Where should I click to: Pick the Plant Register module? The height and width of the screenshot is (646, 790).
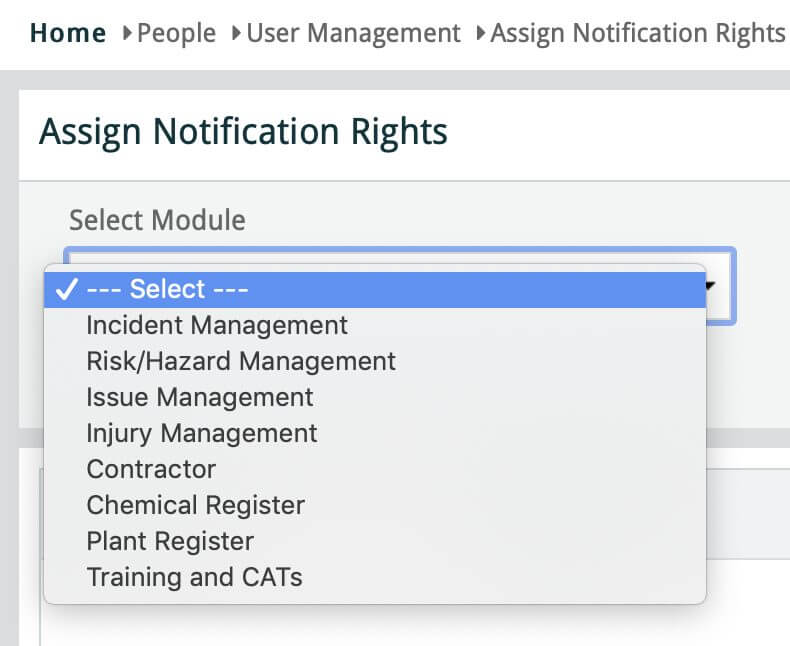coord(170,541)
